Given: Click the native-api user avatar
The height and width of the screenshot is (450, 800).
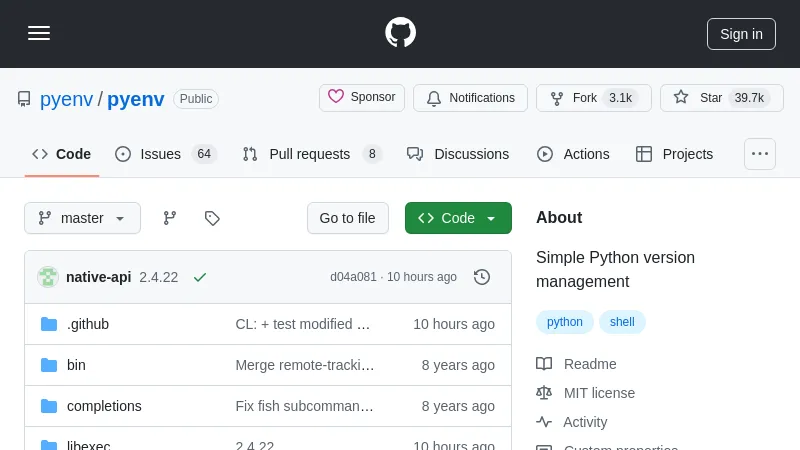Looking at the screenshot, I should 48,277.
